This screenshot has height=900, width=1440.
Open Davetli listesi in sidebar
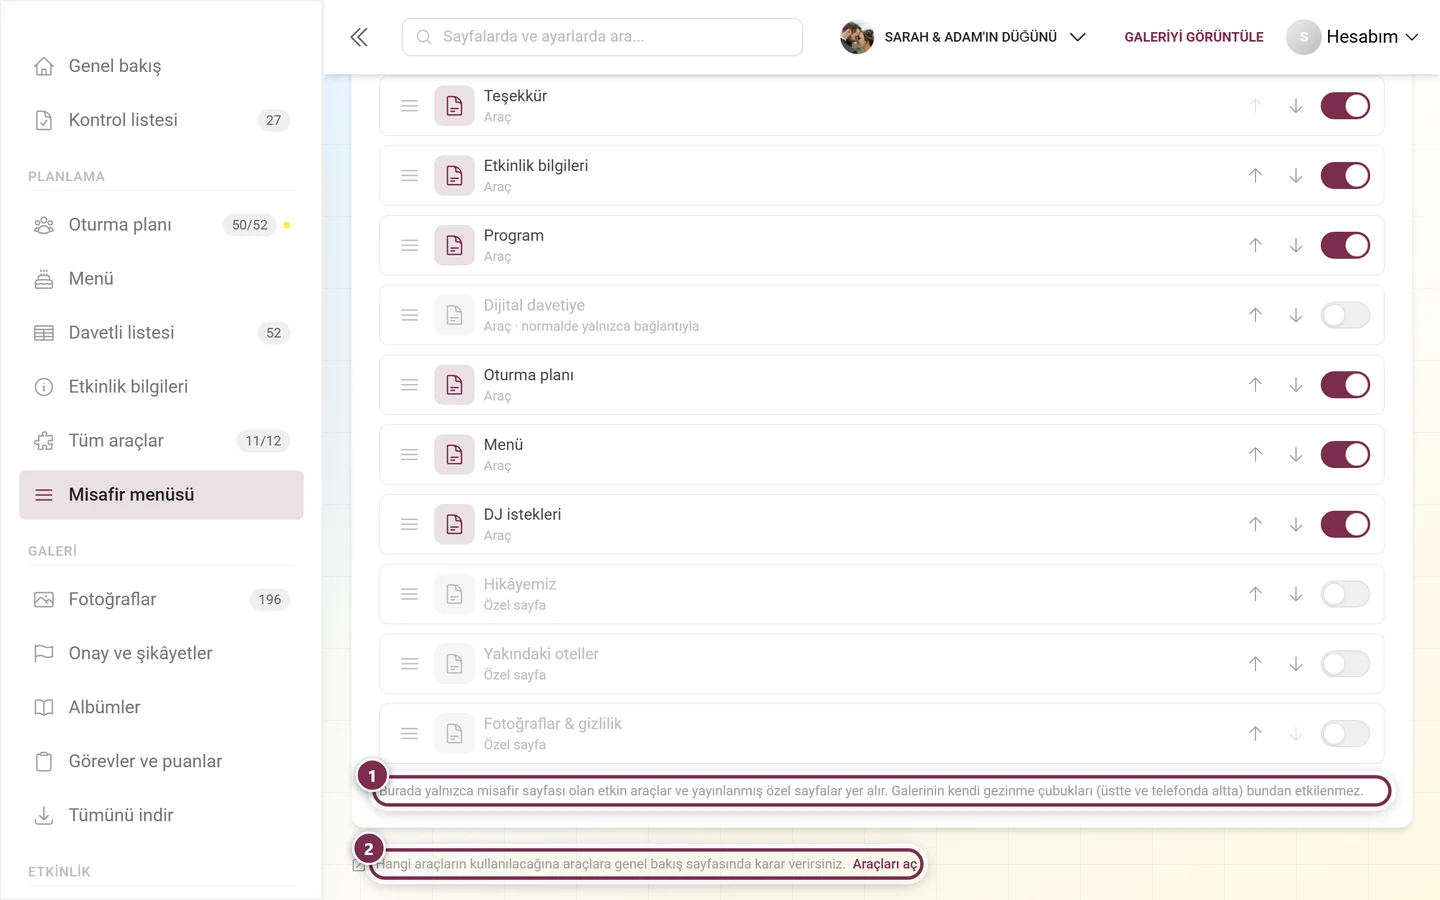tap(161, 333)
